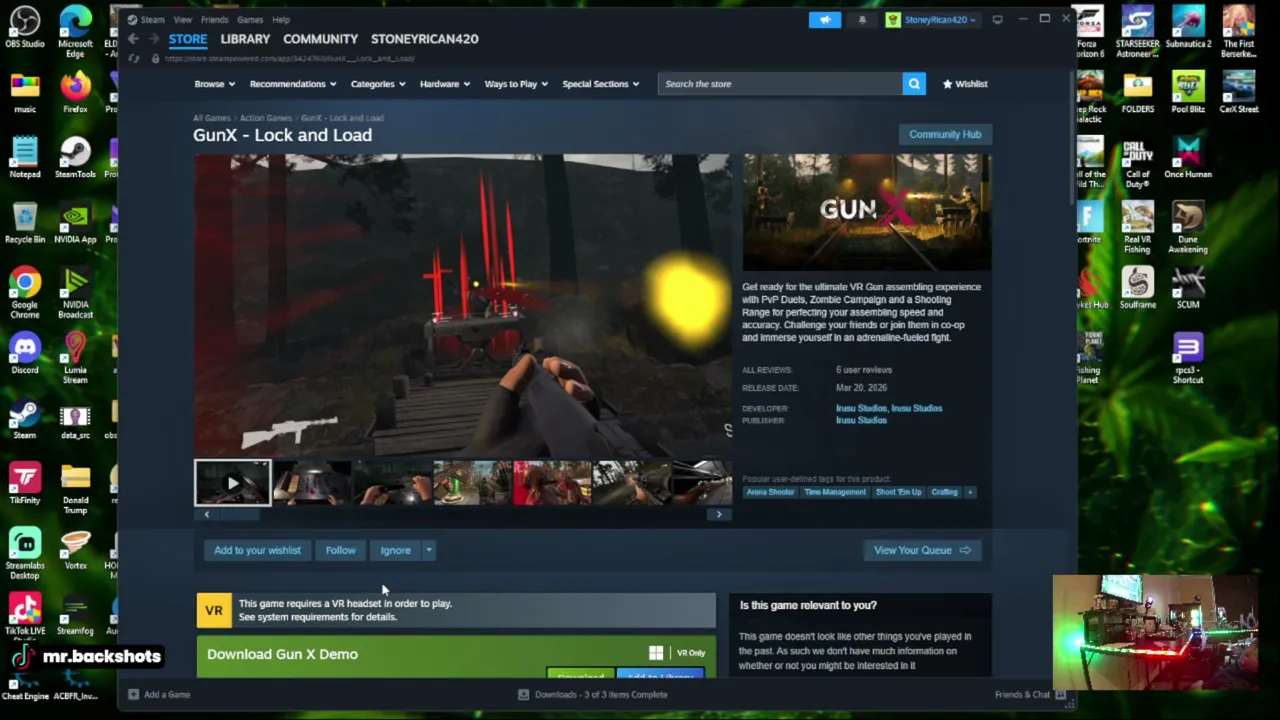Image resolution: width=1280 pixels, height=720 pixels.
Task: Select the Soulframe desktop icon
Action: click(1137, 288)
